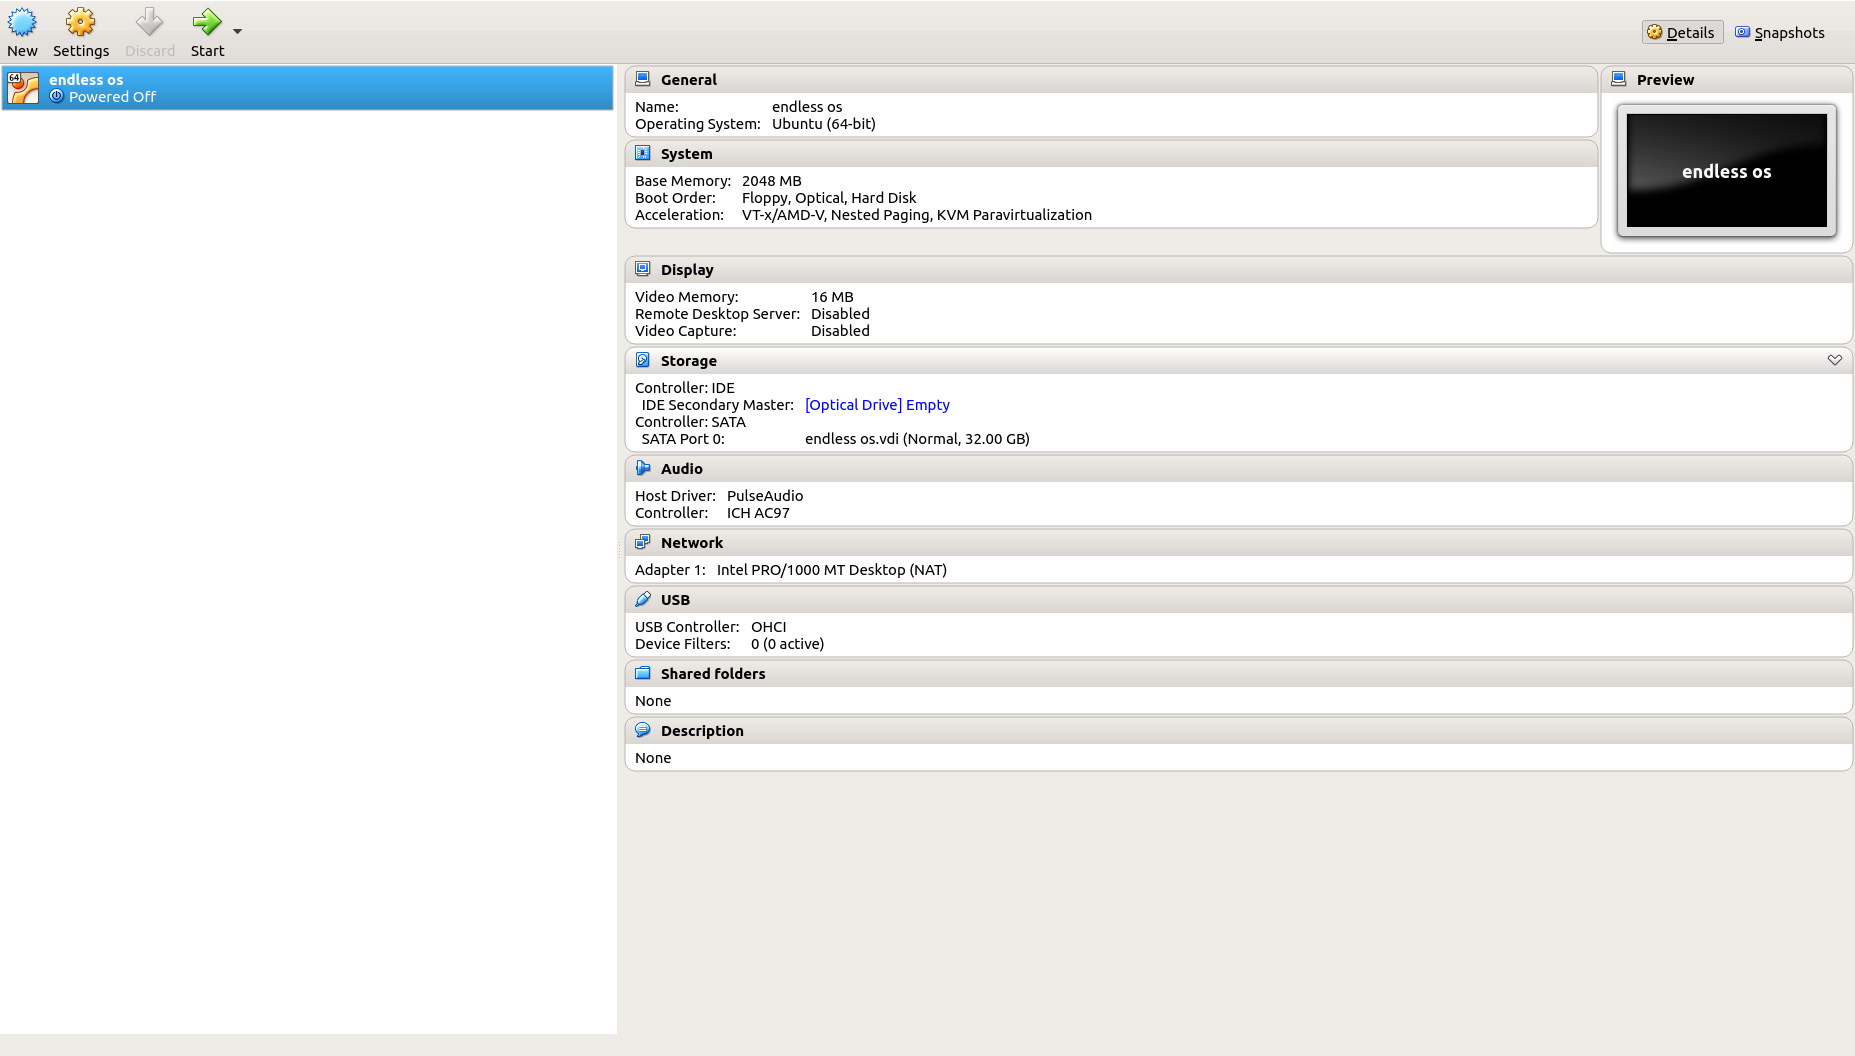Image resolution: width=1855 pixels, height=1056 pixels.
Task: Open the Display section header
Action: (1239, 270)
